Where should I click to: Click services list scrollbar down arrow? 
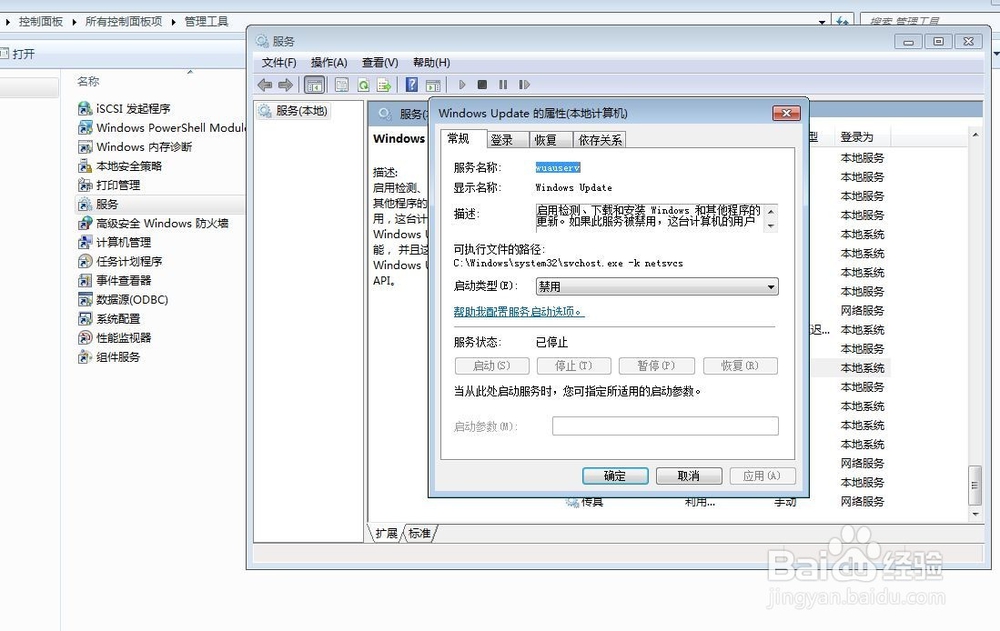[x=975, y=514]
